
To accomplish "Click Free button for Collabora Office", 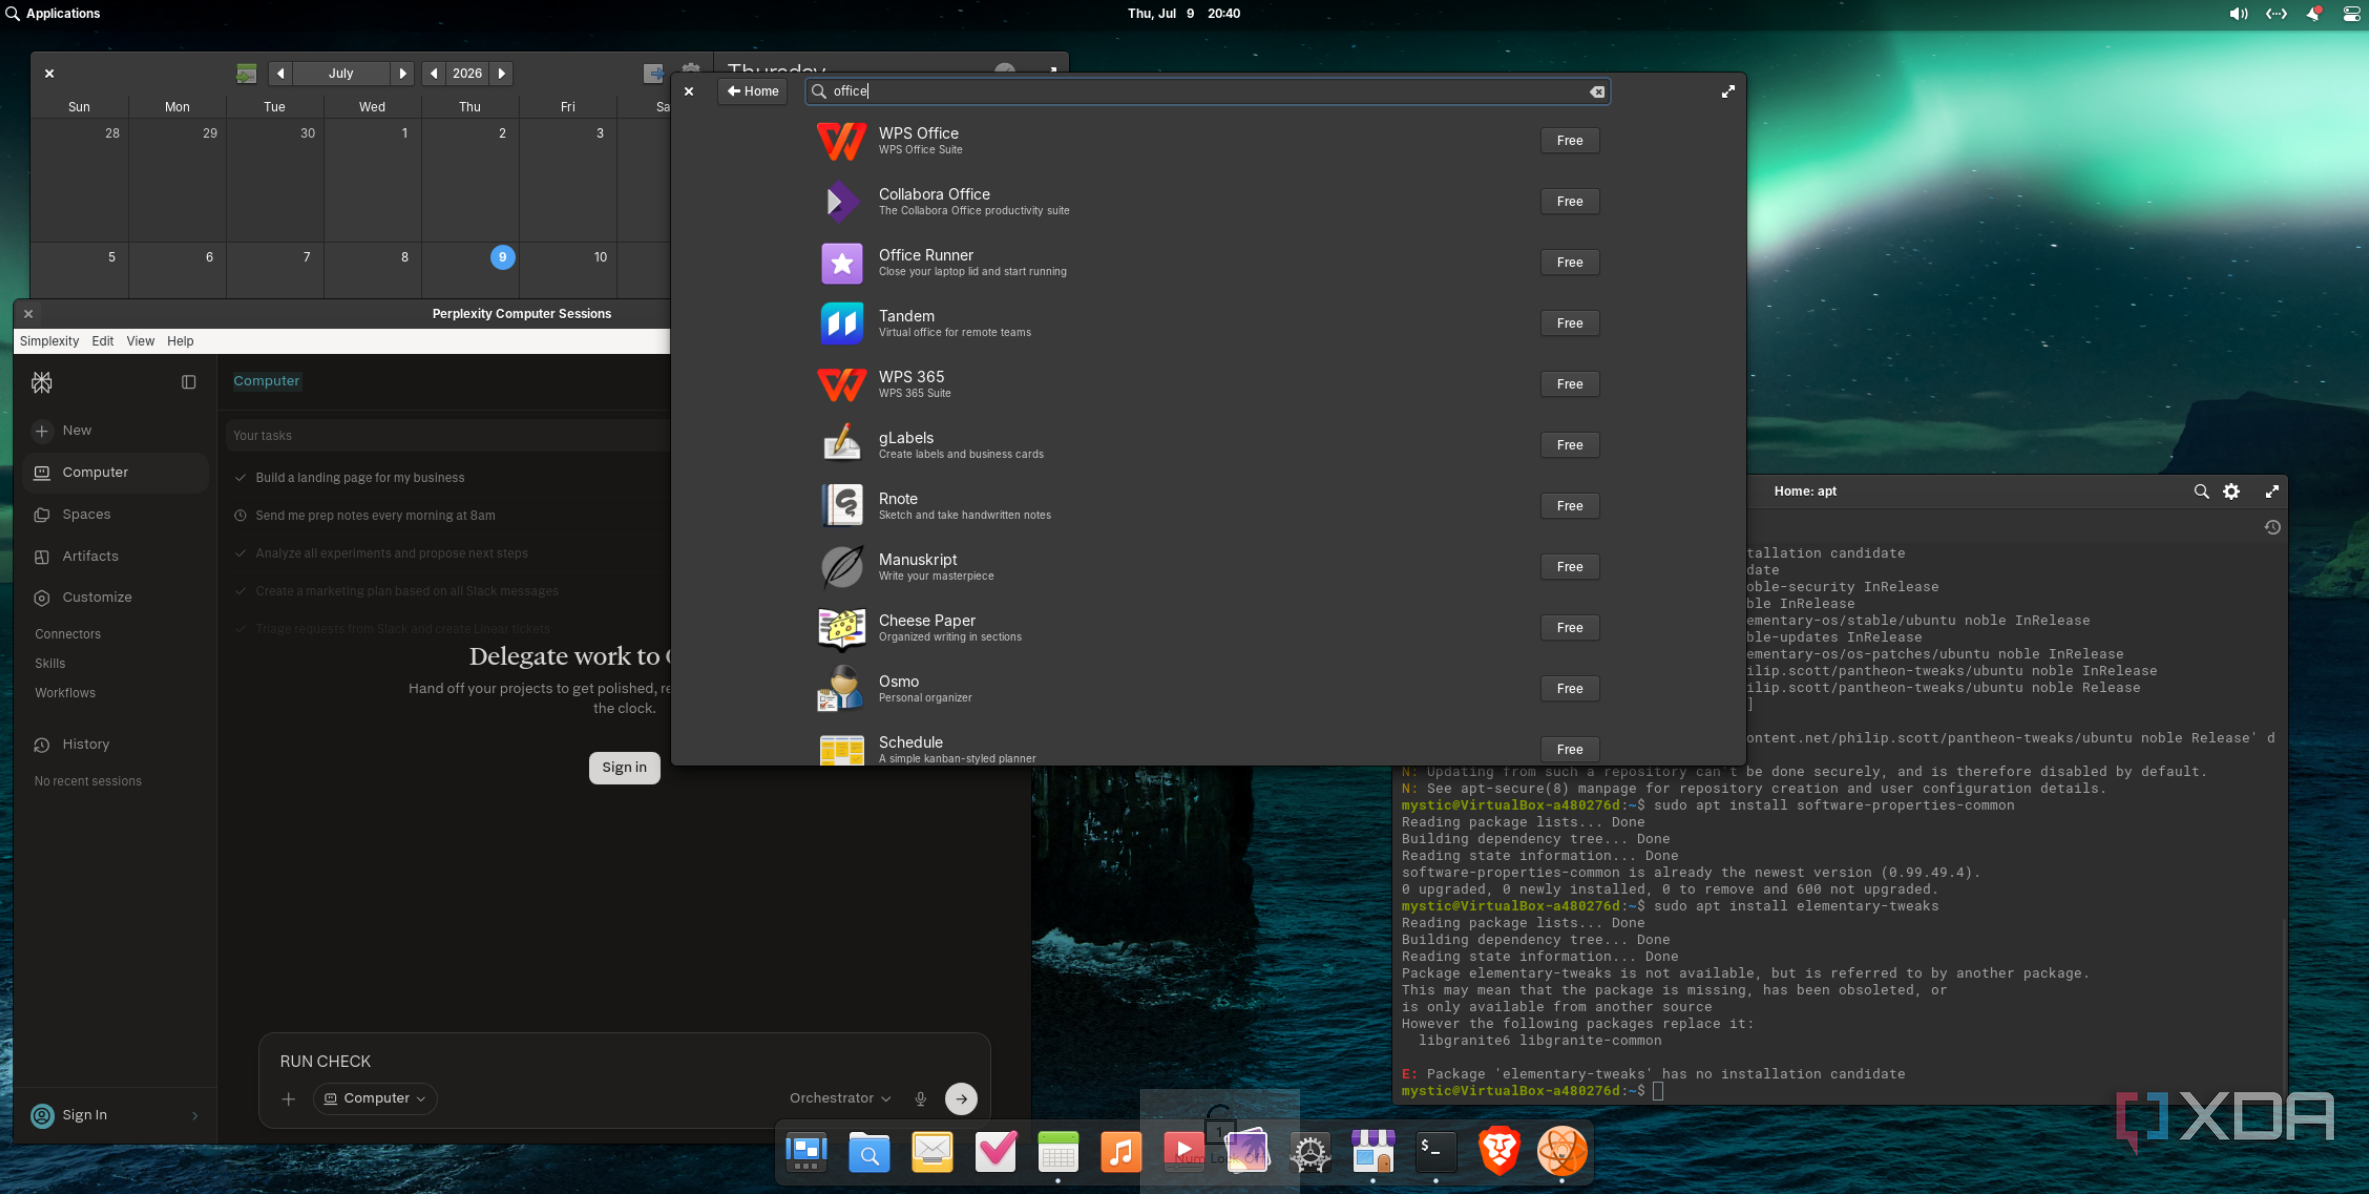I will pos(1569,202).
